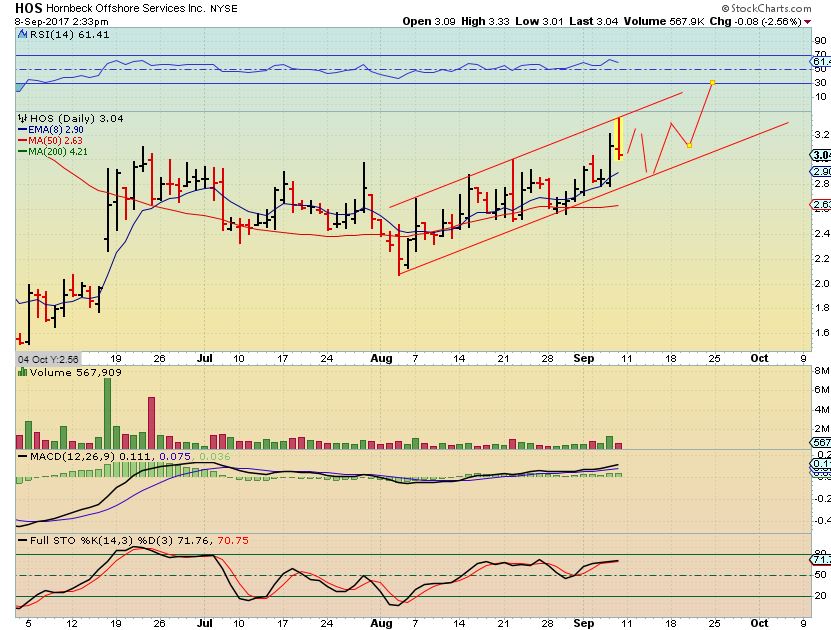
Task: Click the MA(200) 4.21 legend text
Action: pyautogui.click(x=58, y=152)
